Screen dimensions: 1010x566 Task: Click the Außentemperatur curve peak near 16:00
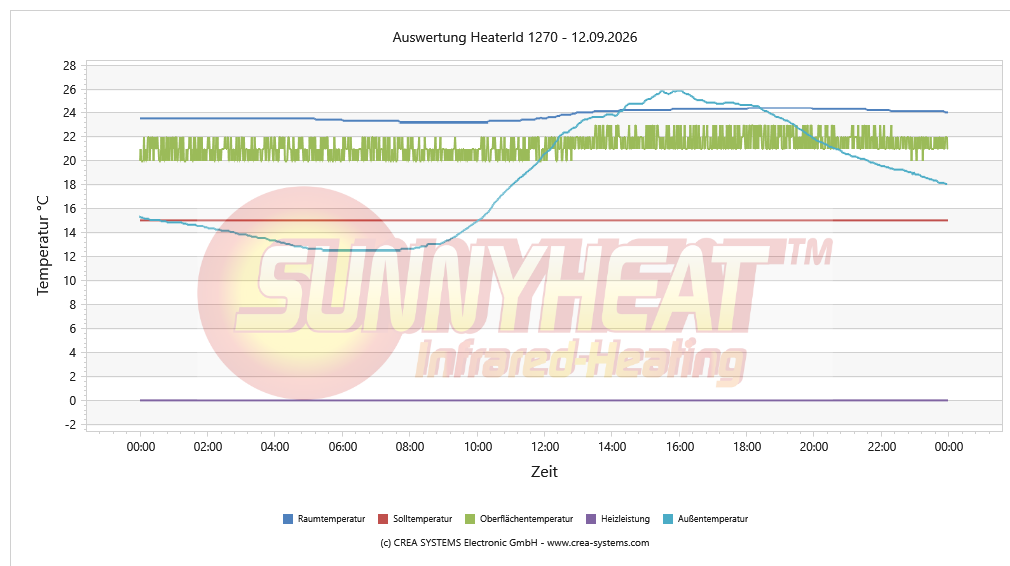click(678, 91)
